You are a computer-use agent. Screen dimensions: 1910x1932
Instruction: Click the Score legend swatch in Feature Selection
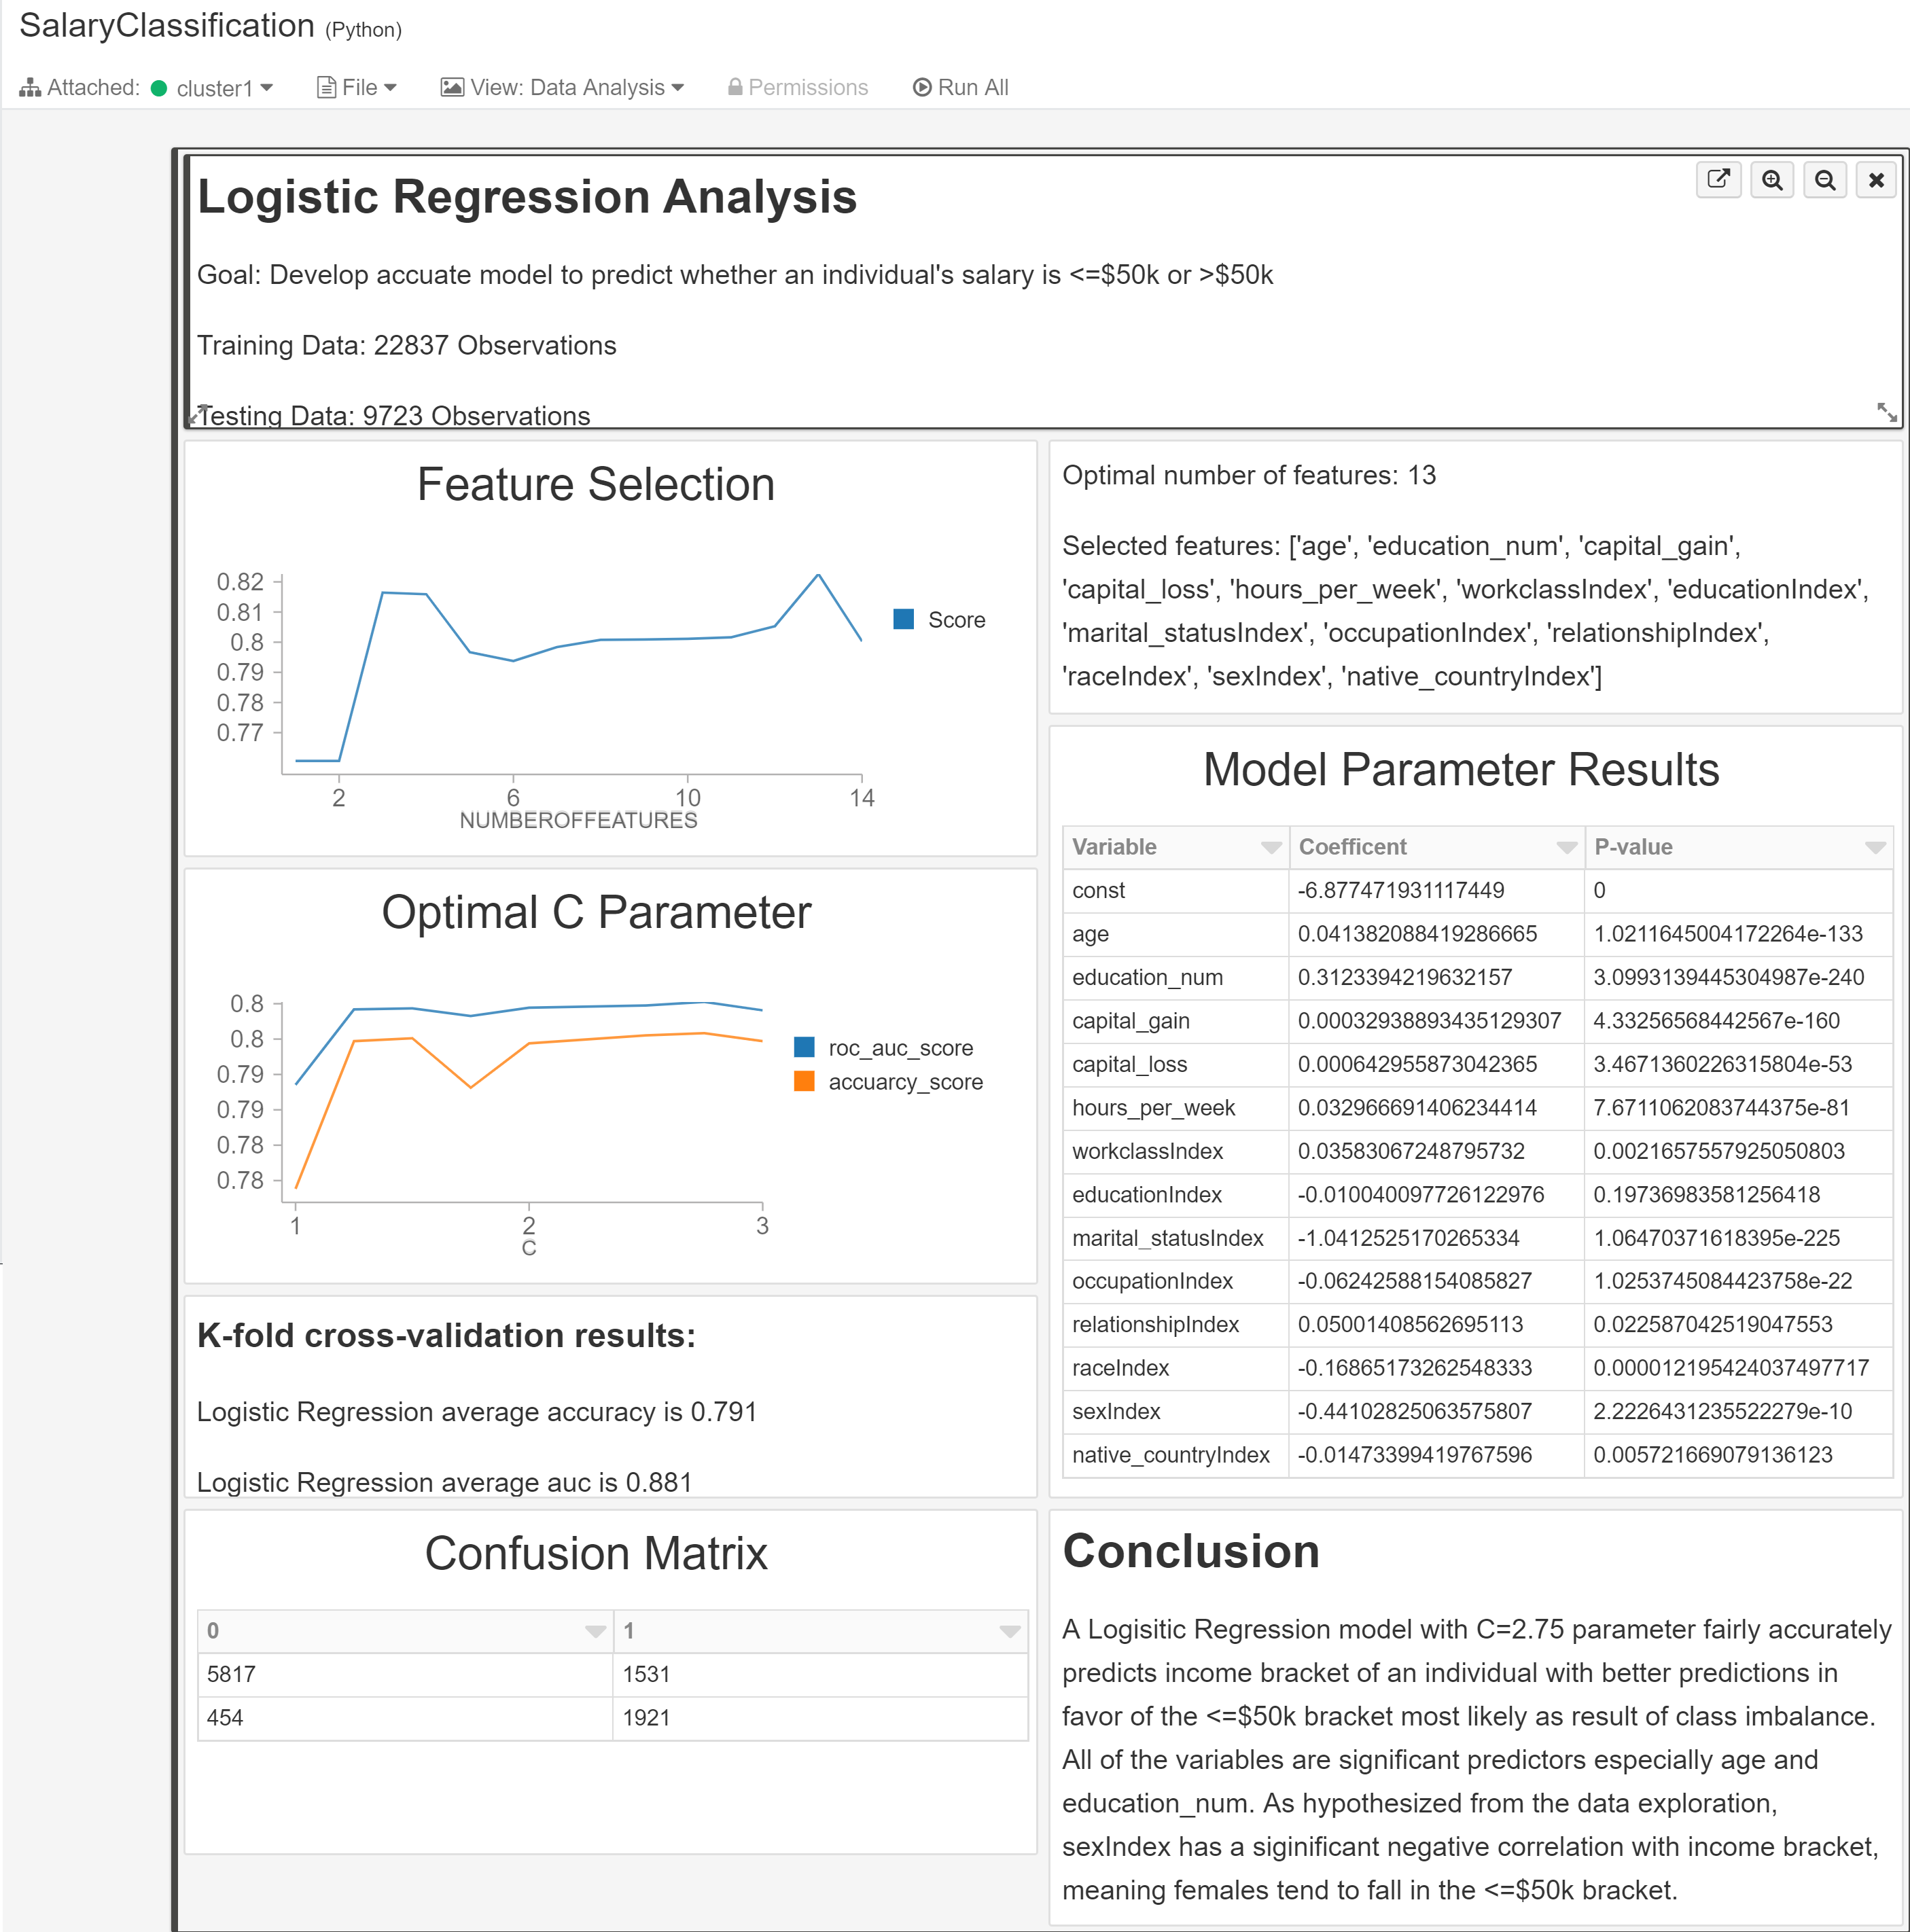[x=903, y=619]
